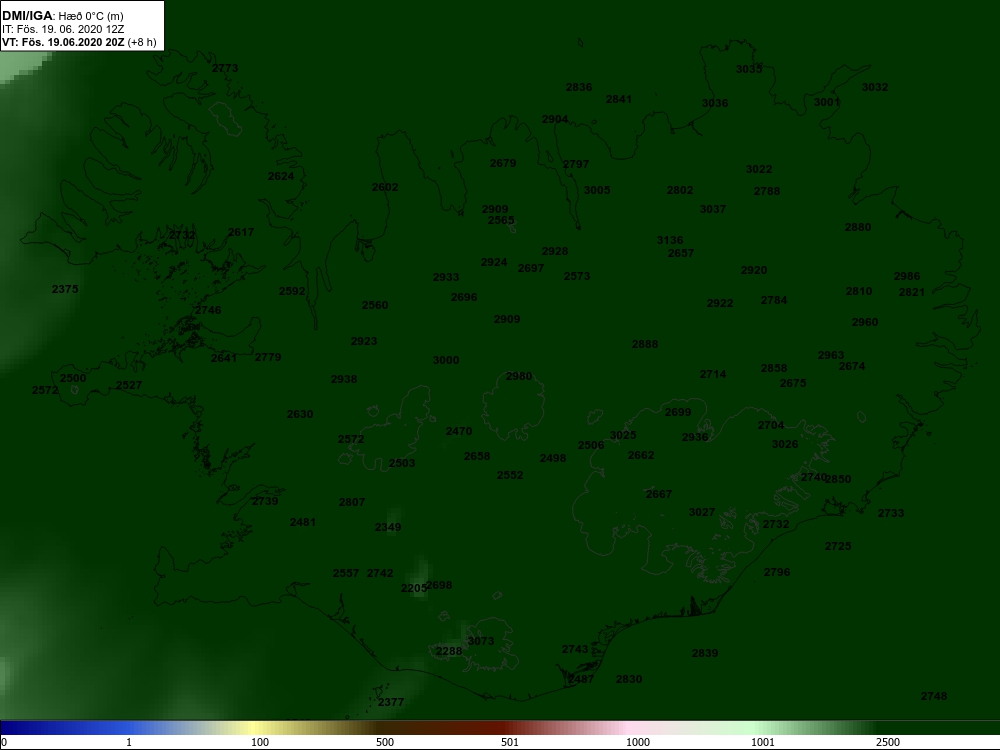Click the 'VT: Fös. 19.06.2020 20Z (+8 h)' line
1000x750 pixels.
point(79,42)
